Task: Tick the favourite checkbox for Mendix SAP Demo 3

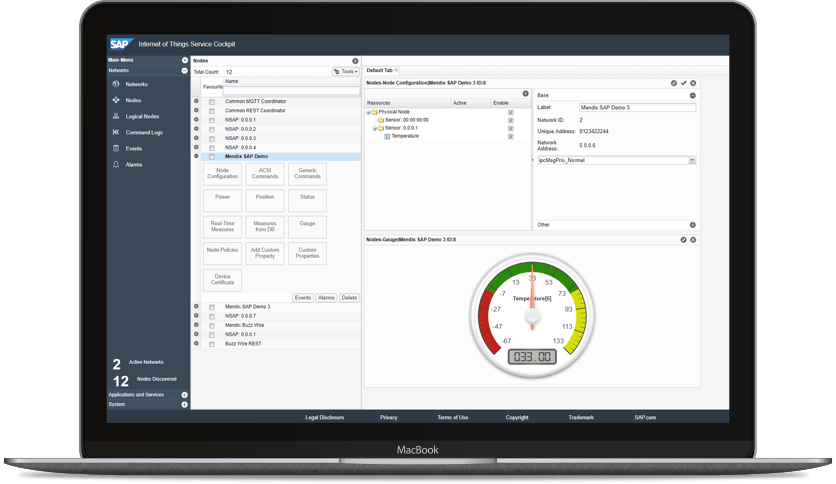Action: tap(212, 307)
